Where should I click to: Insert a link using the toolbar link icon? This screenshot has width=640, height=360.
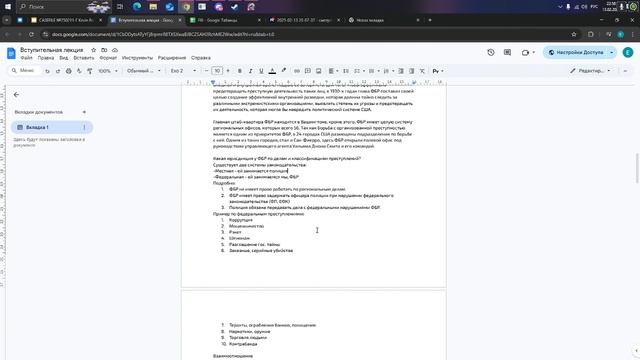(297, 71)
